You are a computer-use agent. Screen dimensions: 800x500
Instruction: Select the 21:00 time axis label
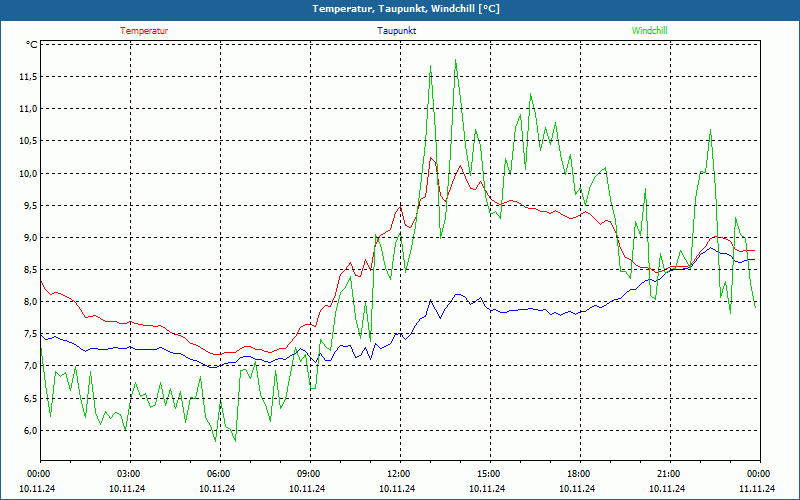pos(669,474)
